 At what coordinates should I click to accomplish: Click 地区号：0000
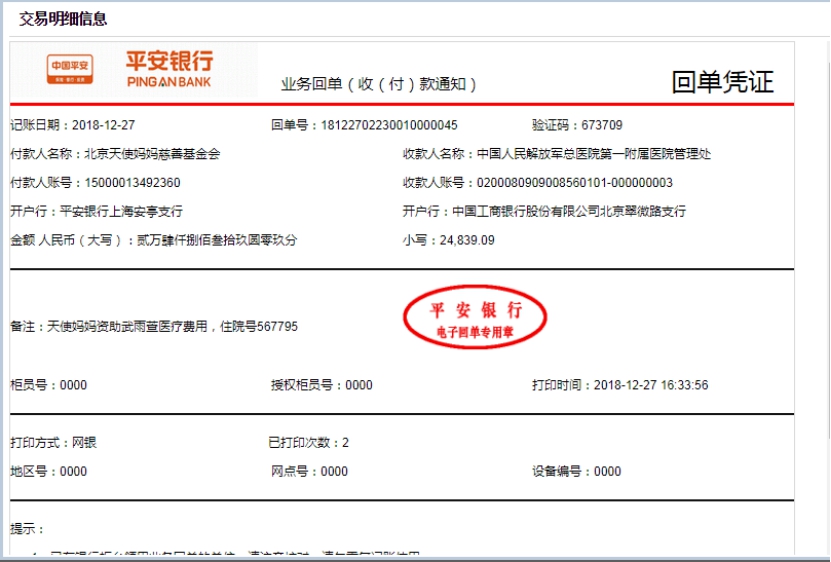(x=48, y=471)
